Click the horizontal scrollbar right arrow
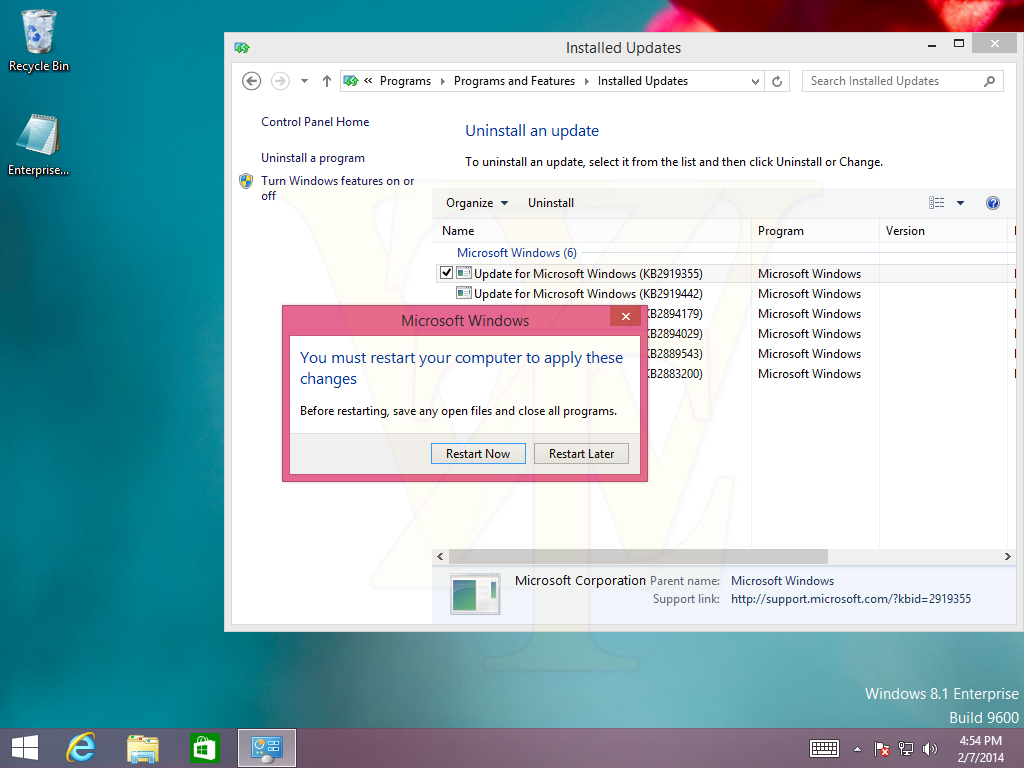Viewport: 1024px width, 768px height. pyautogui.click(x=1008, y=556)
